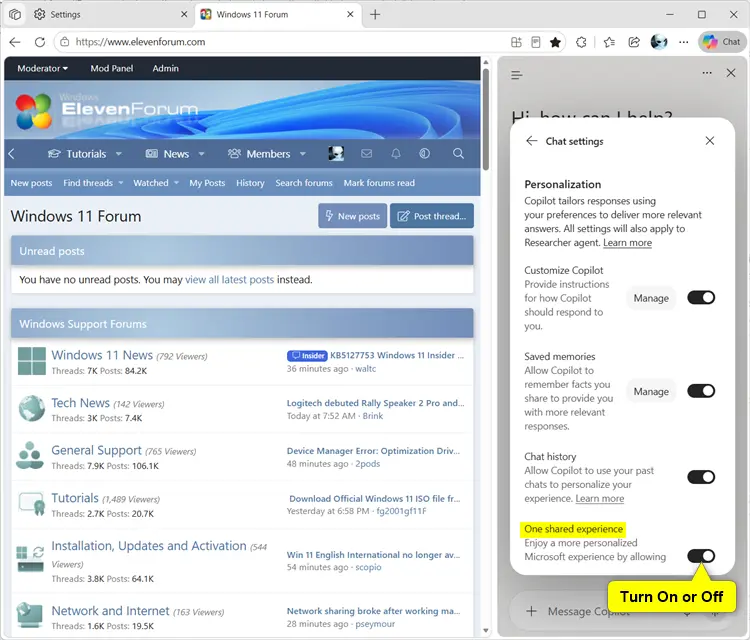The image size is (750, 640).
Task: Open the favorites list toolbar icon
Action: 609,42
